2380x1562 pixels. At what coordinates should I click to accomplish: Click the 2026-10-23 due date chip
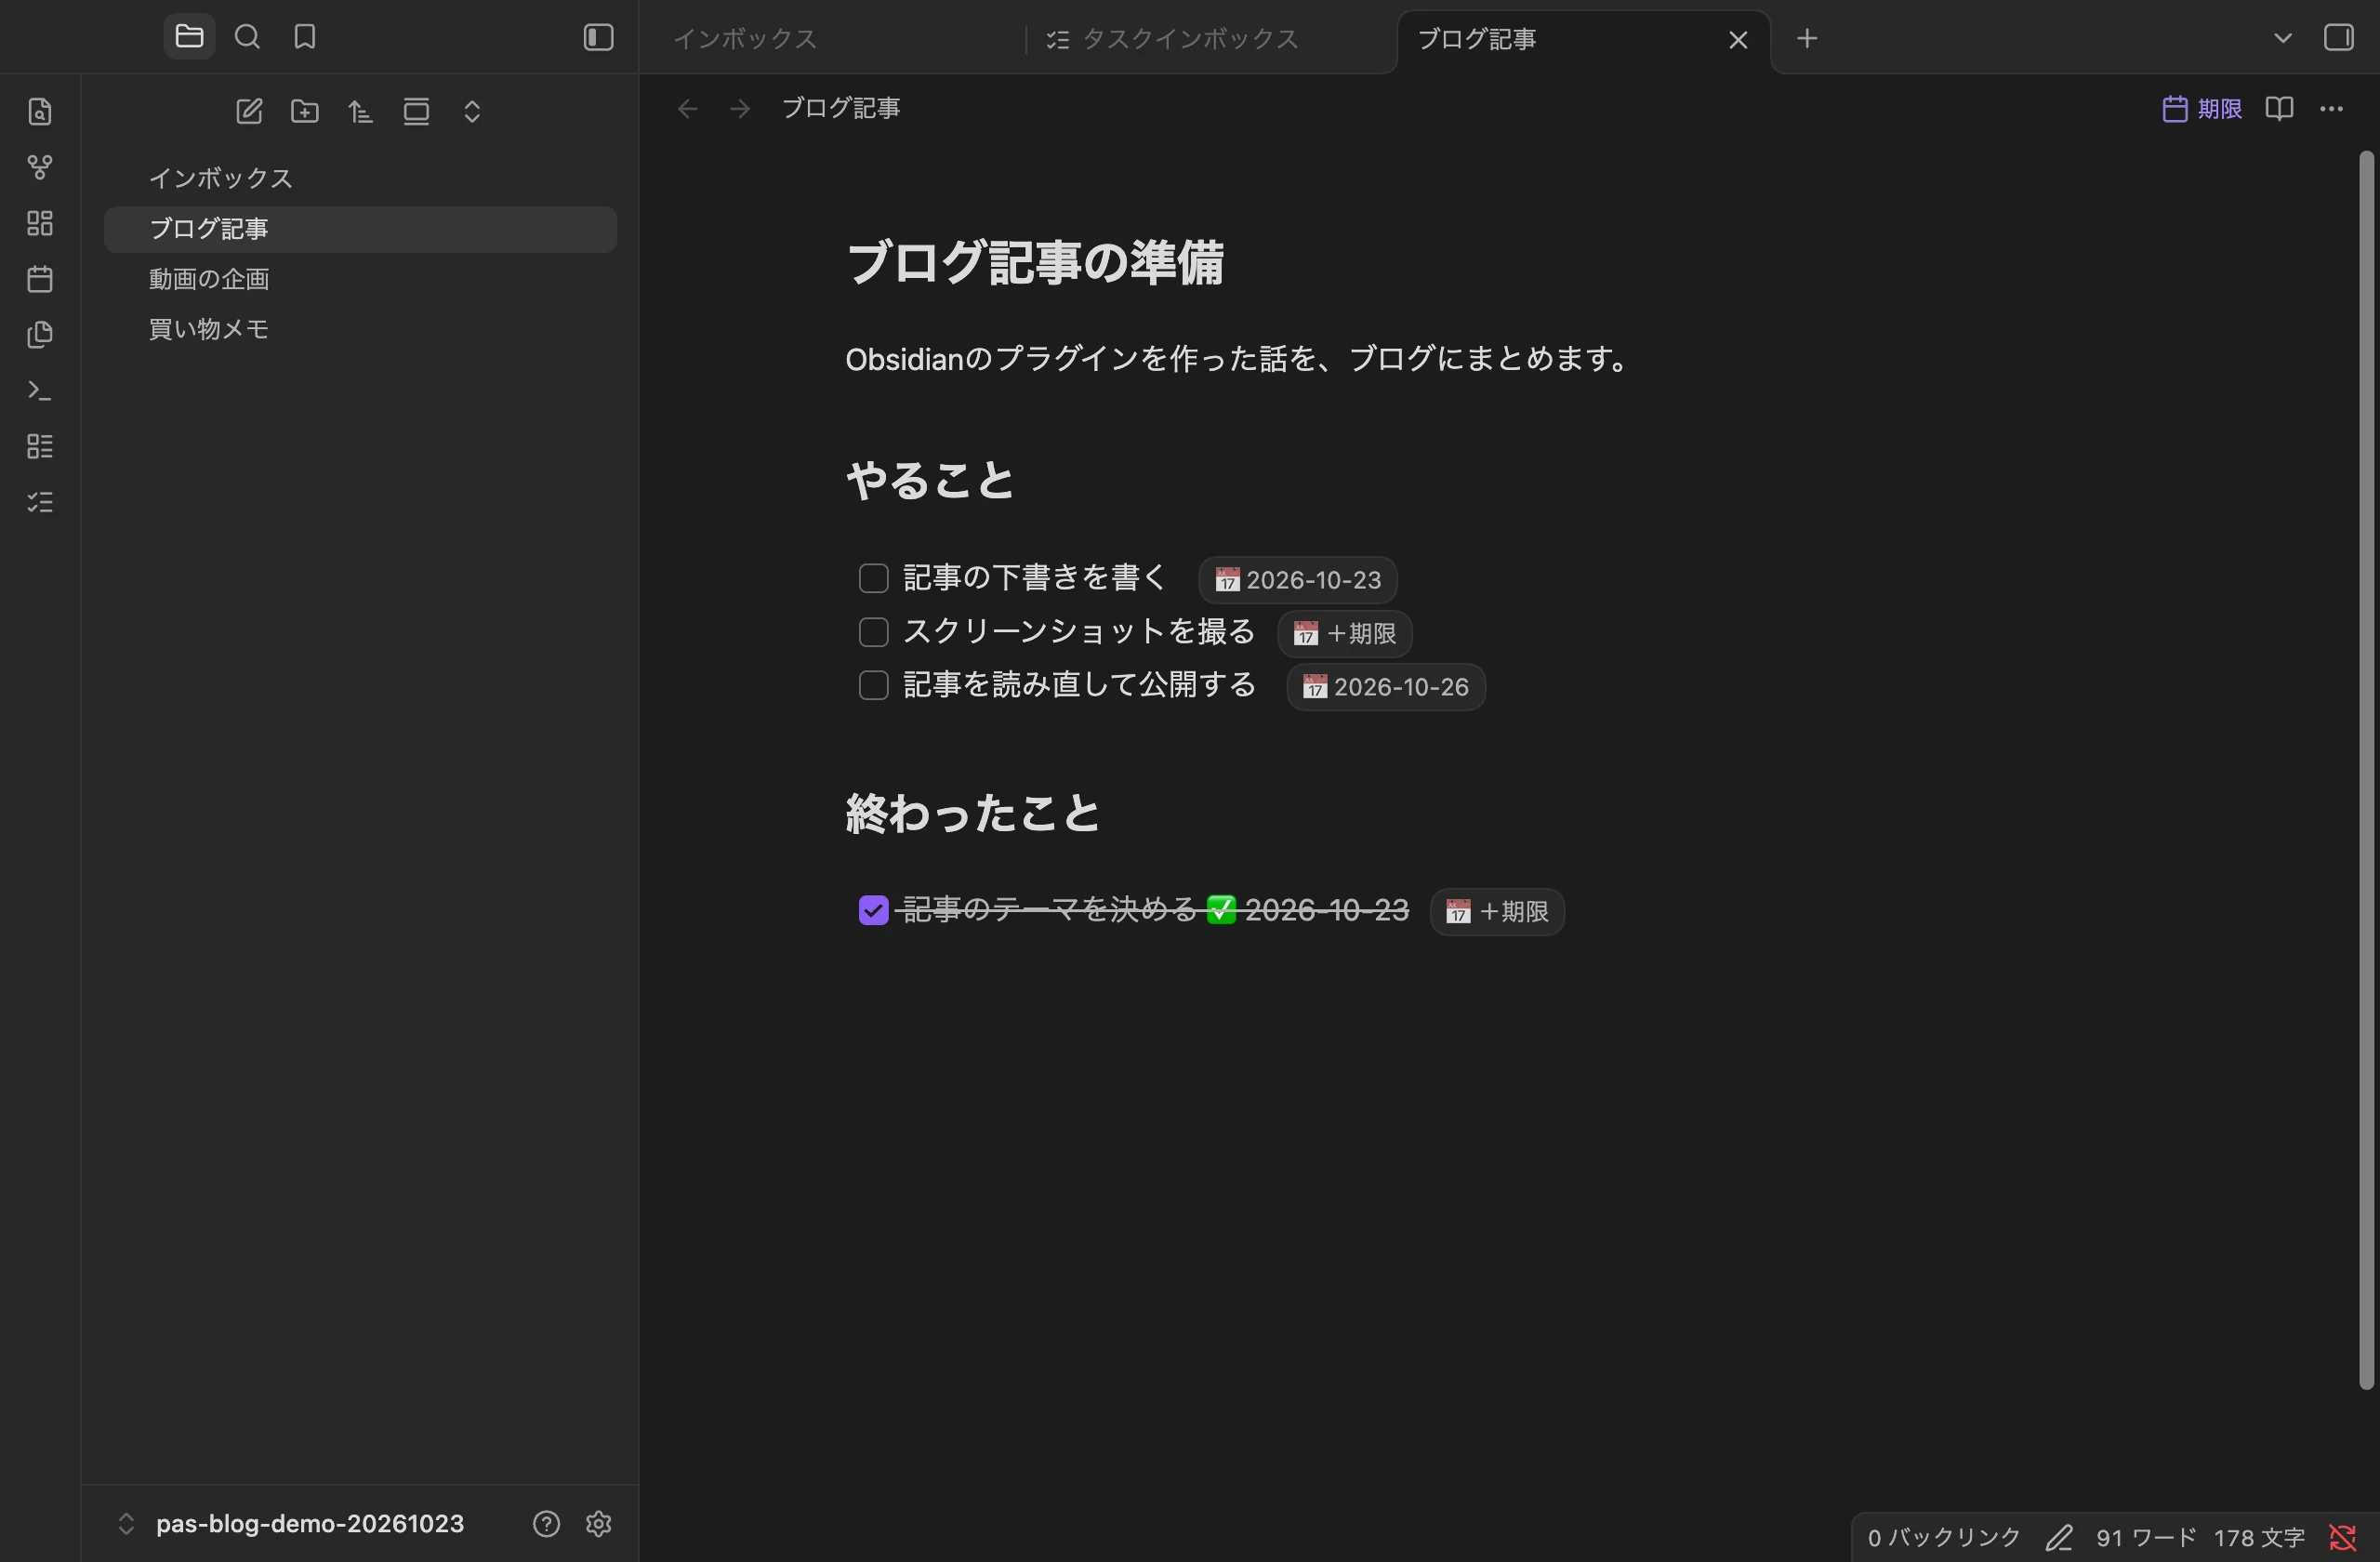[1297, 580]
